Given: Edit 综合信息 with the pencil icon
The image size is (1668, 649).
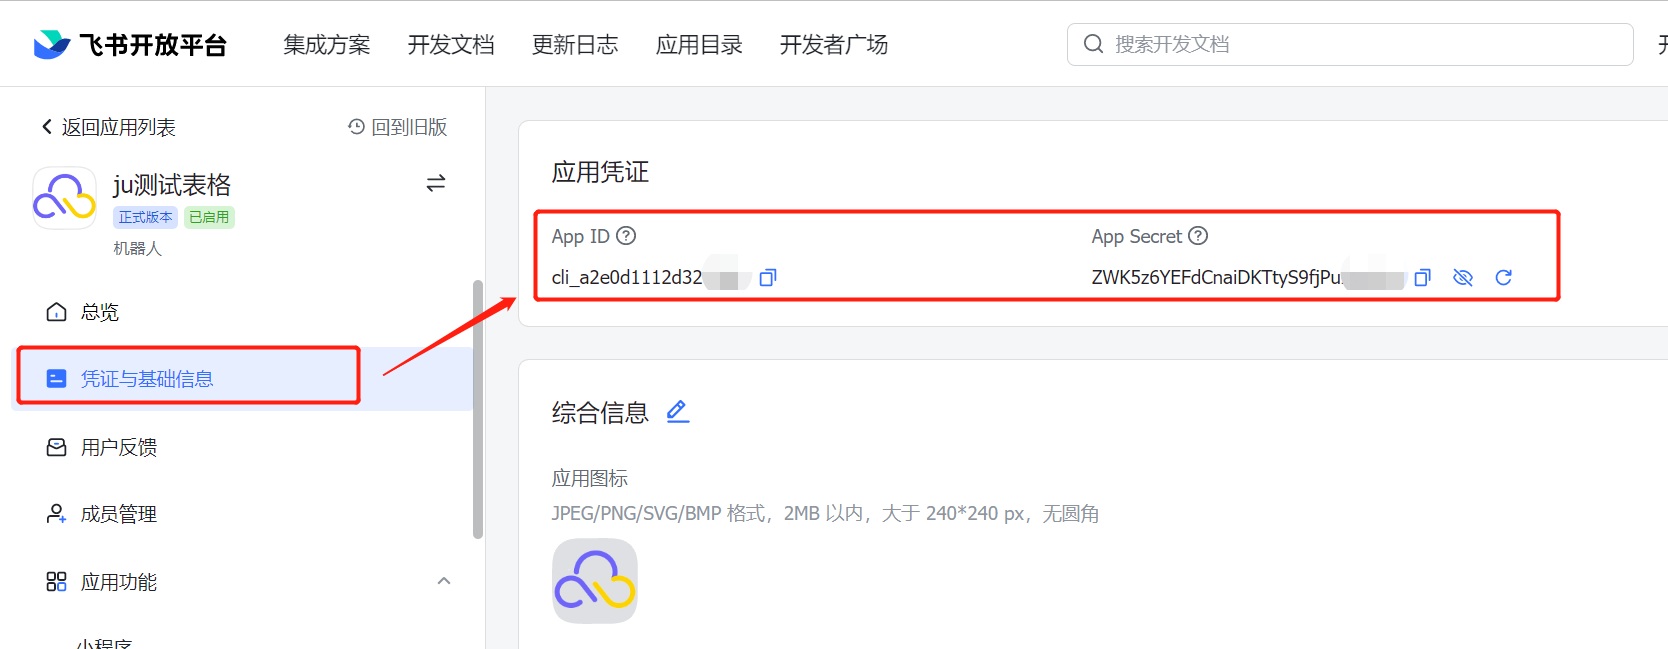Looking at the screenshot, I should pos(678,411).
